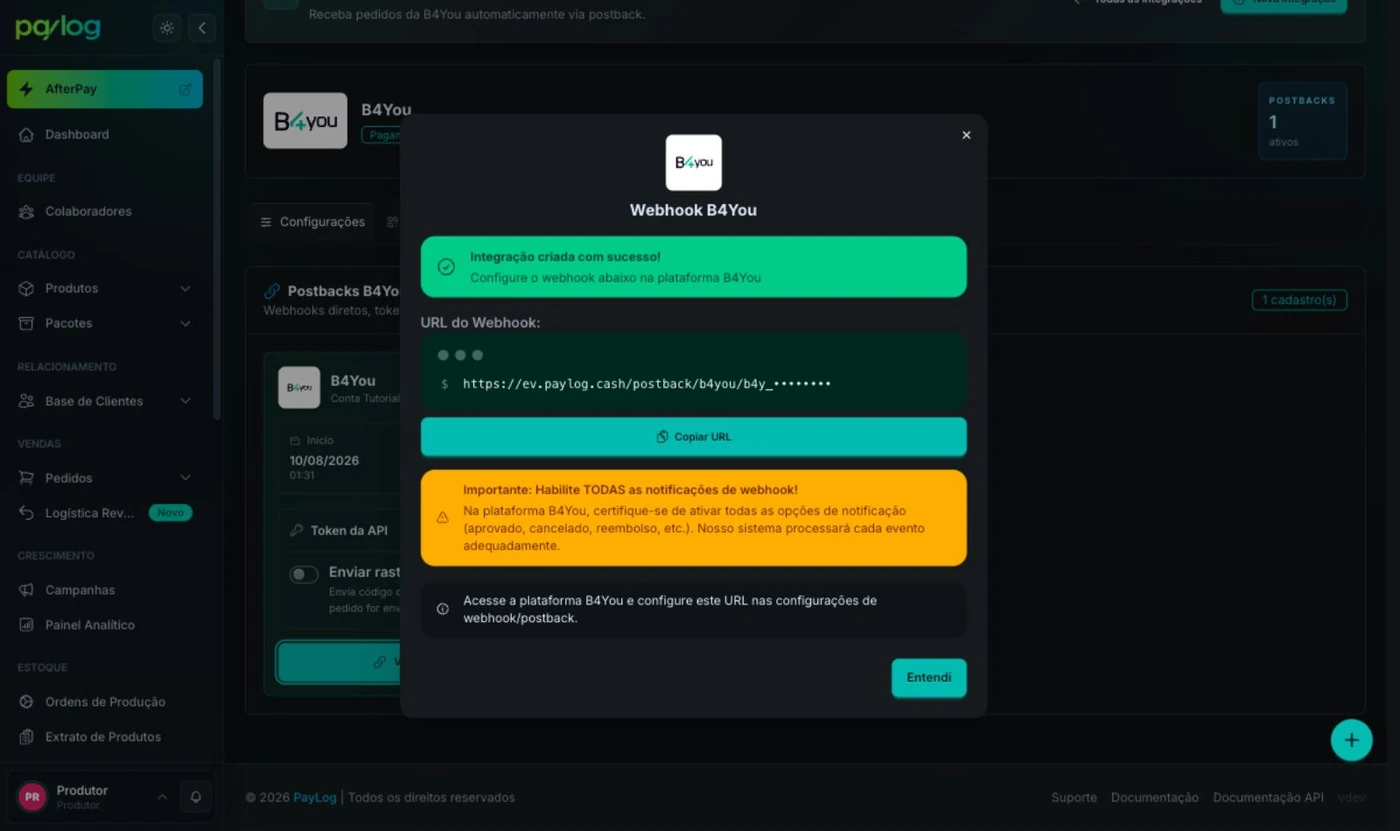Click the floating plus add button
Screen dimensions: 1400x831
coord(1351,741)
